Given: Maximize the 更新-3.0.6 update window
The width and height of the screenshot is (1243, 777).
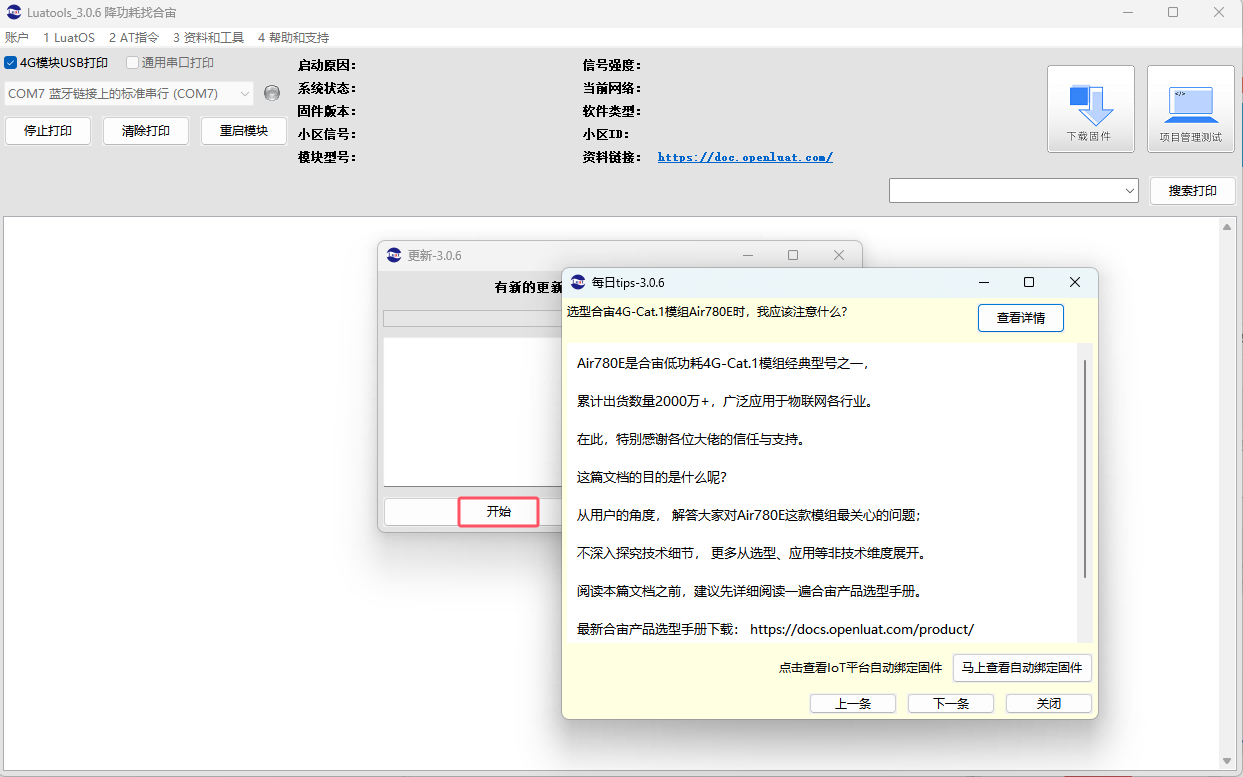Looking at the screenshot, I should tap(793, 255).
